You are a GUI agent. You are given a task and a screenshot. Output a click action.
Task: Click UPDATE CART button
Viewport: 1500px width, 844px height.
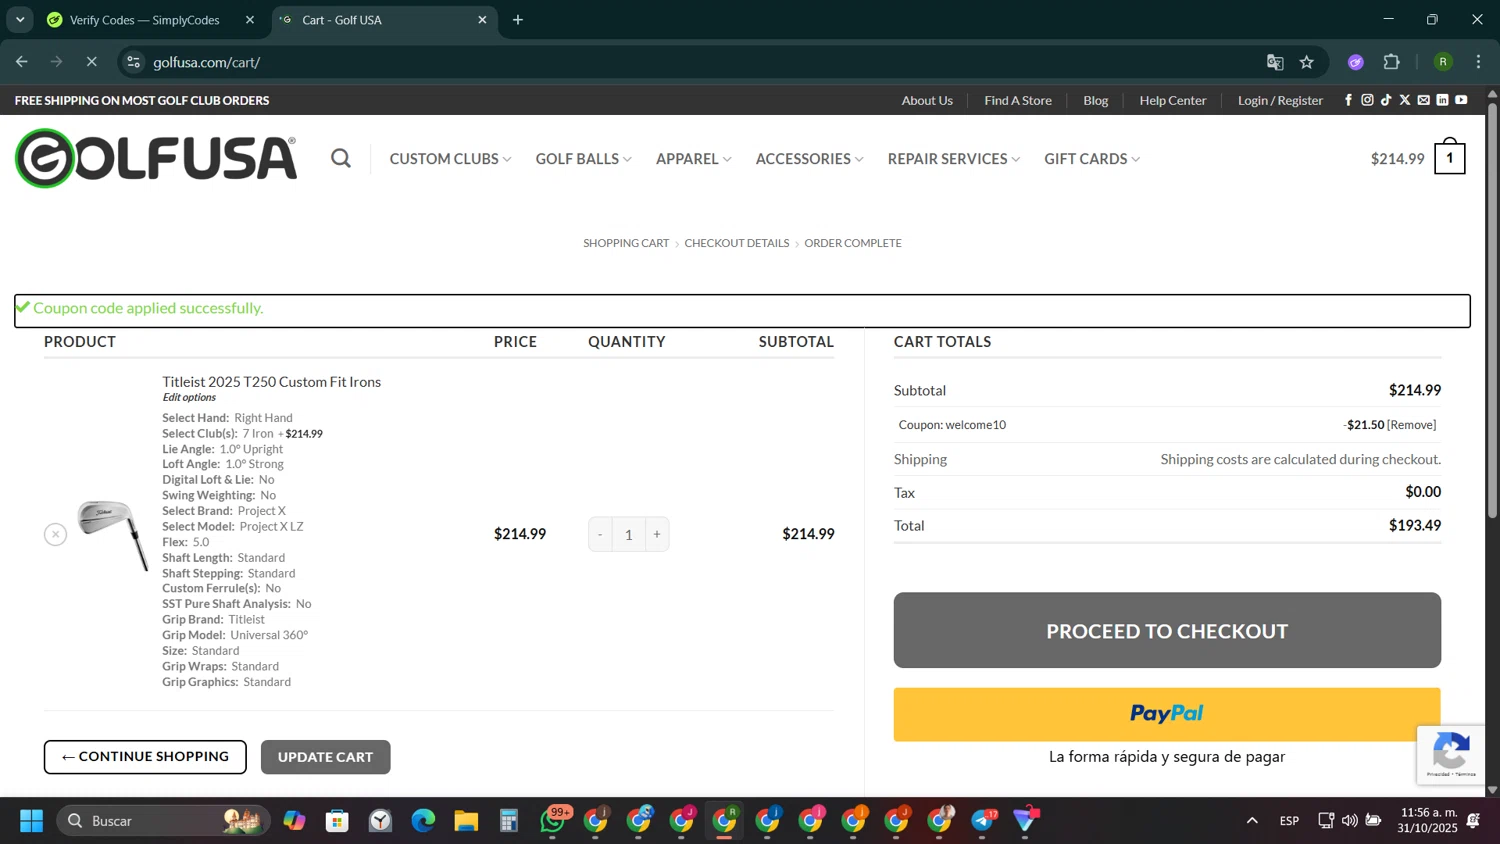[325, 757]
